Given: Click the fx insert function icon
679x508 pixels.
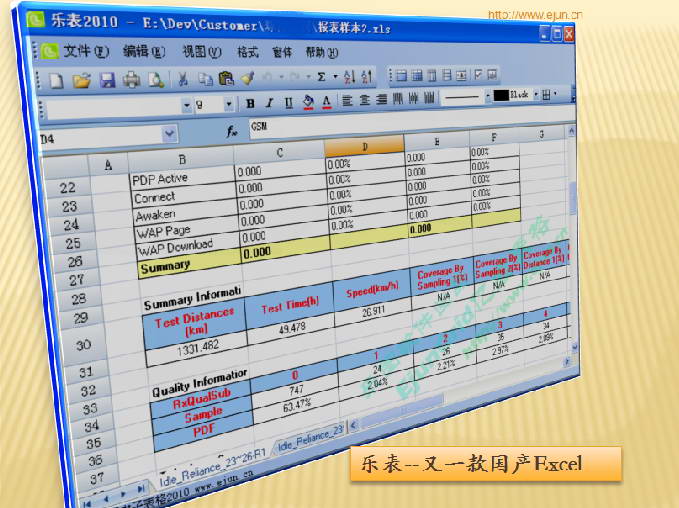Looking at the screenshot, I should [232, 131].
